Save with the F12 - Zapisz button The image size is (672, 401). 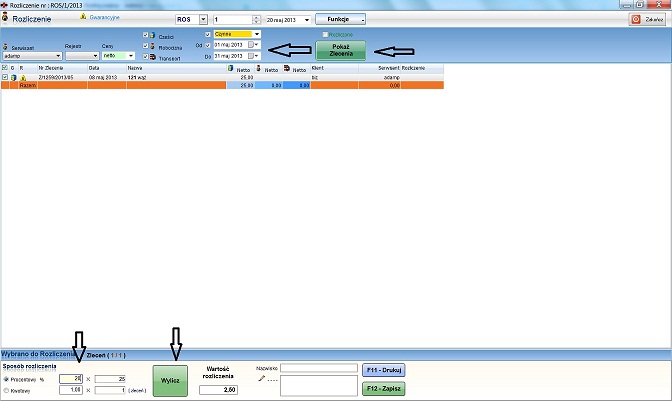(x=384, y=389)
